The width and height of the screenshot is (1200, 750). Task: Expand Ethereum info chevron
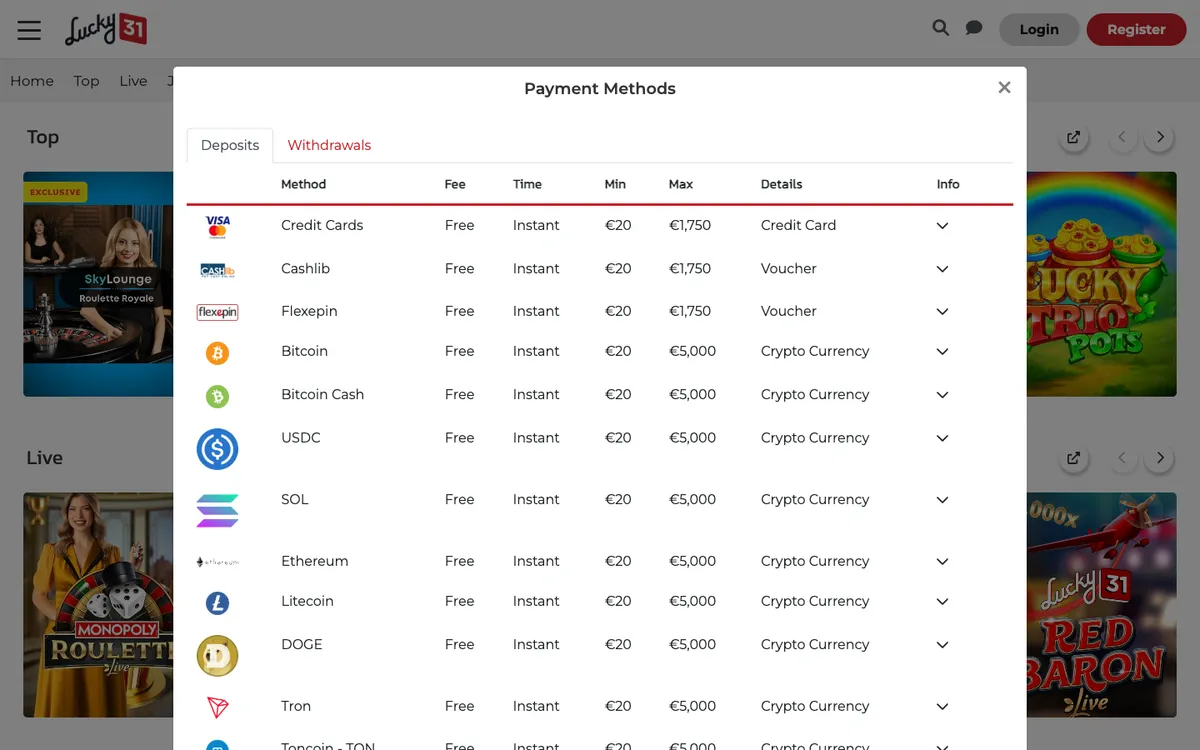pos(942,562)
